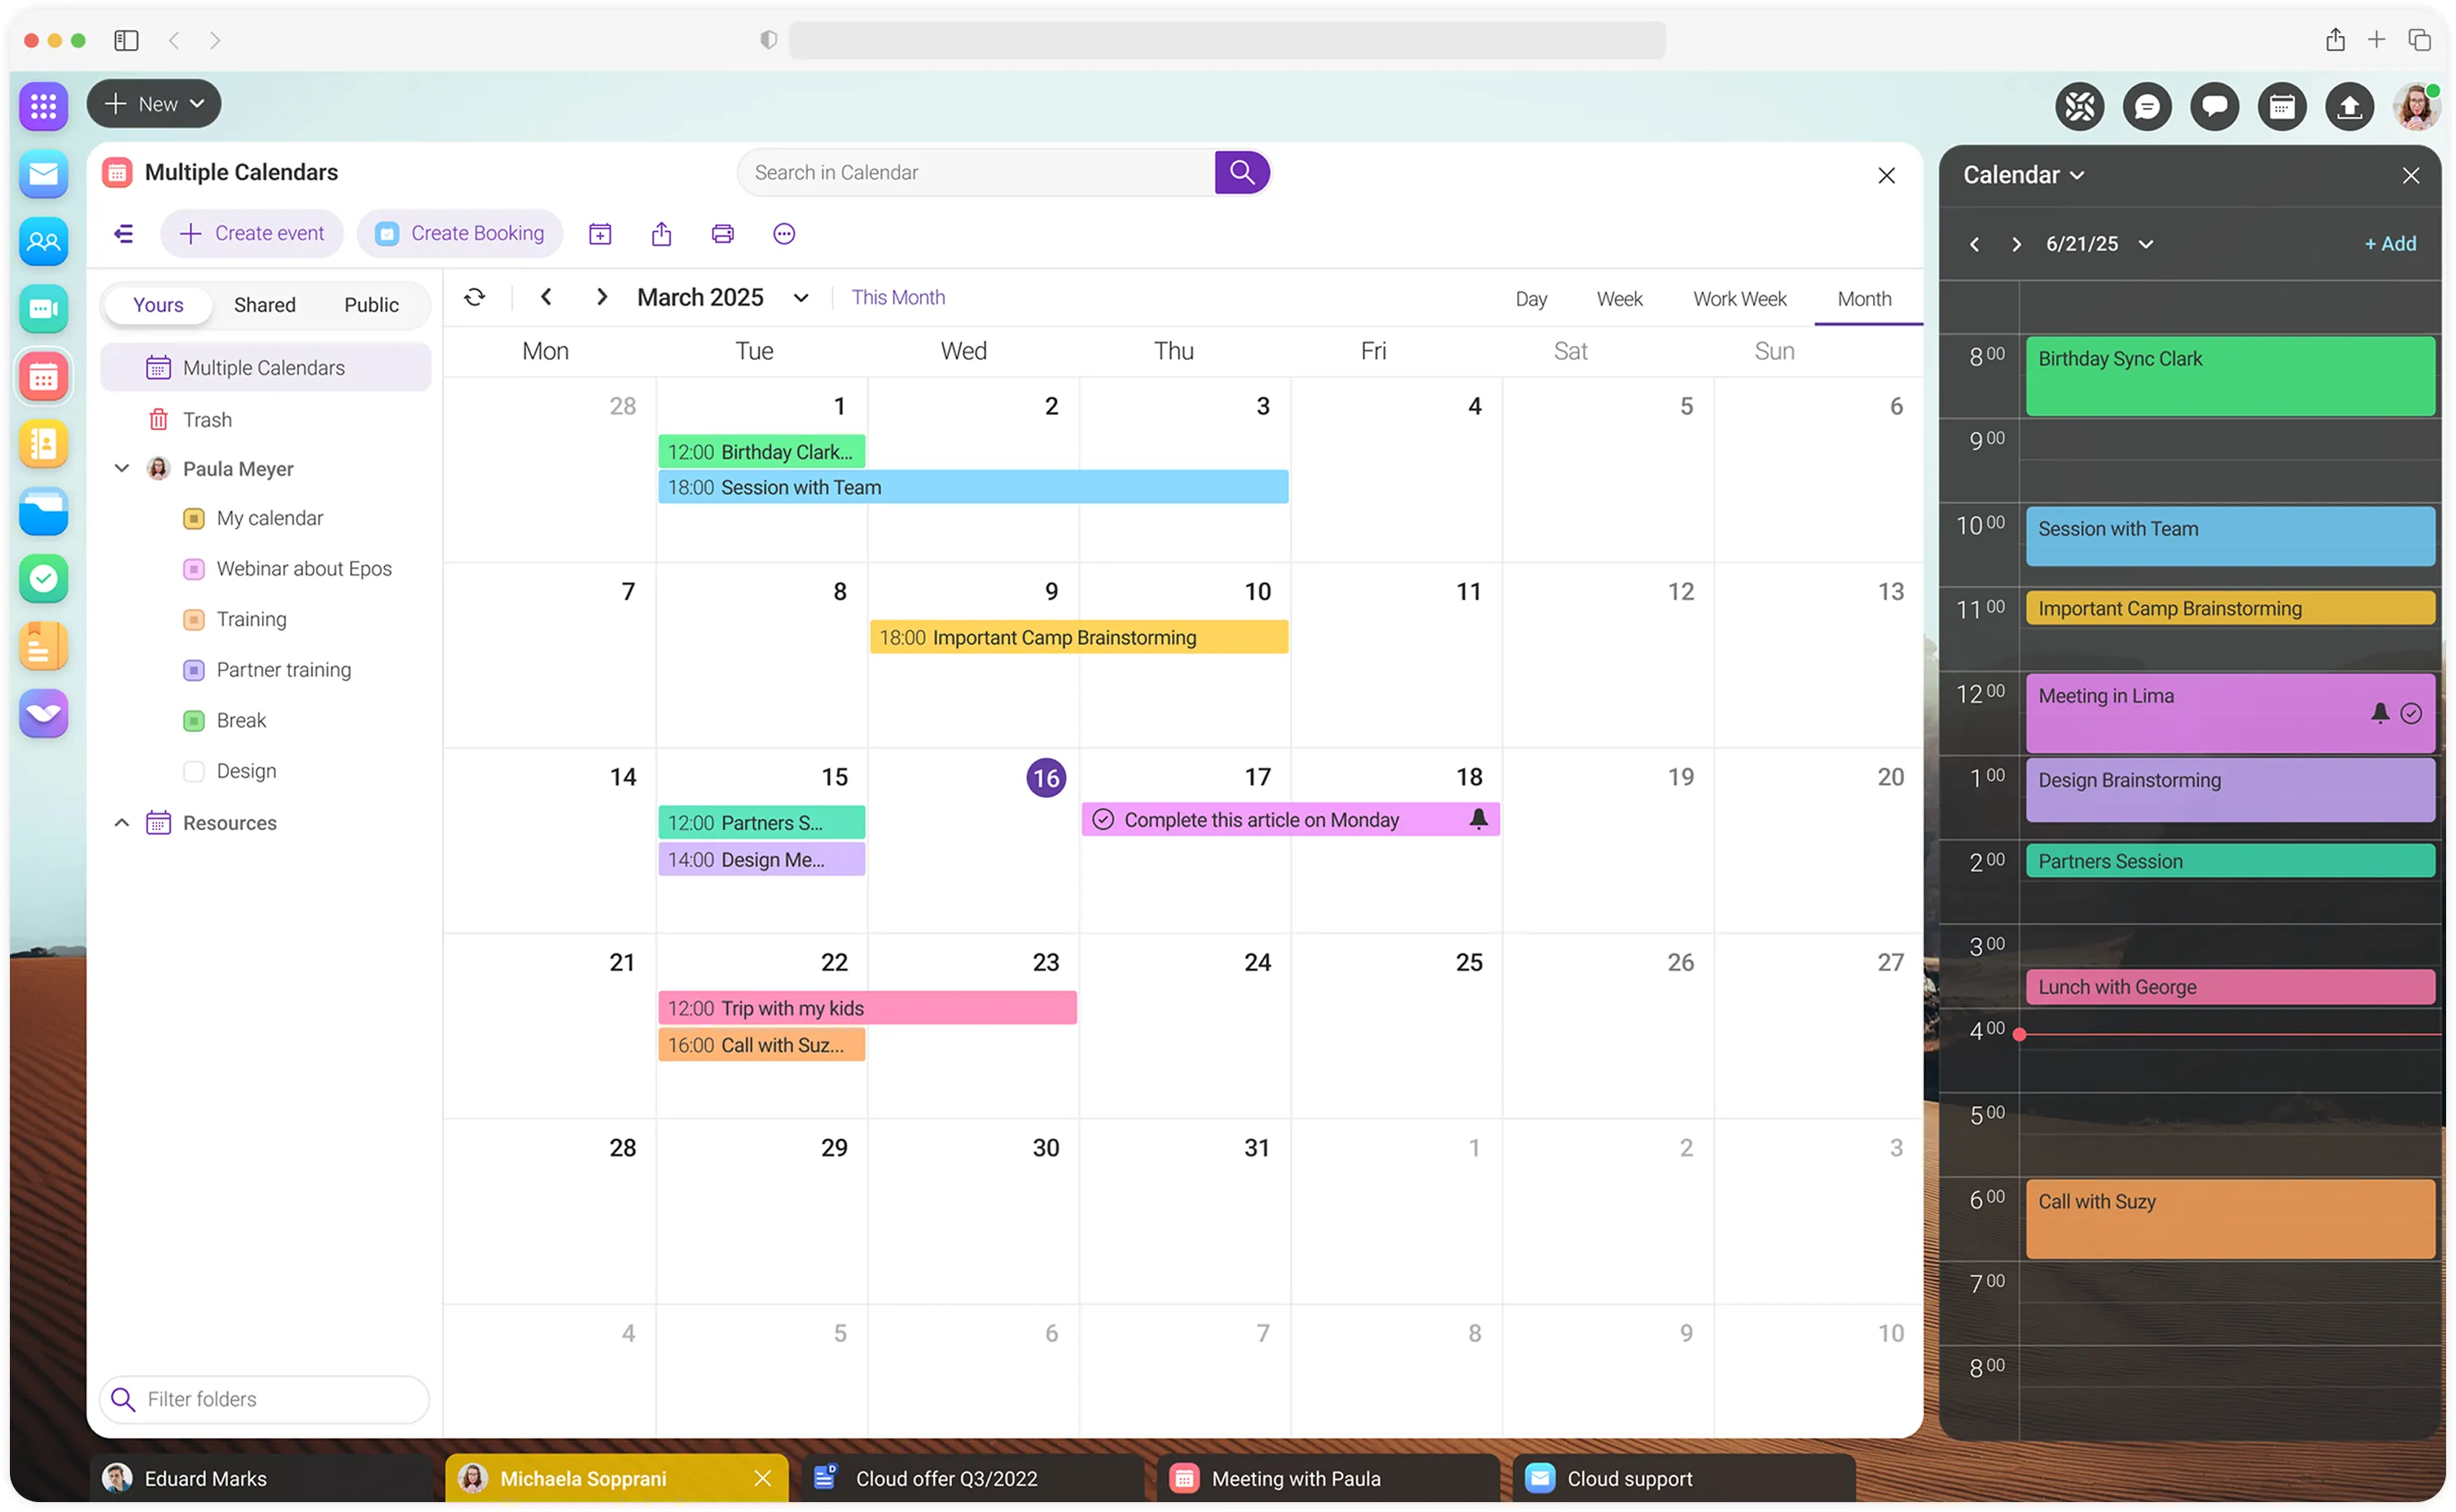Click the refresh calendar icon
This screenshot has width=2456, height=1512.
[x=475, y=297]
